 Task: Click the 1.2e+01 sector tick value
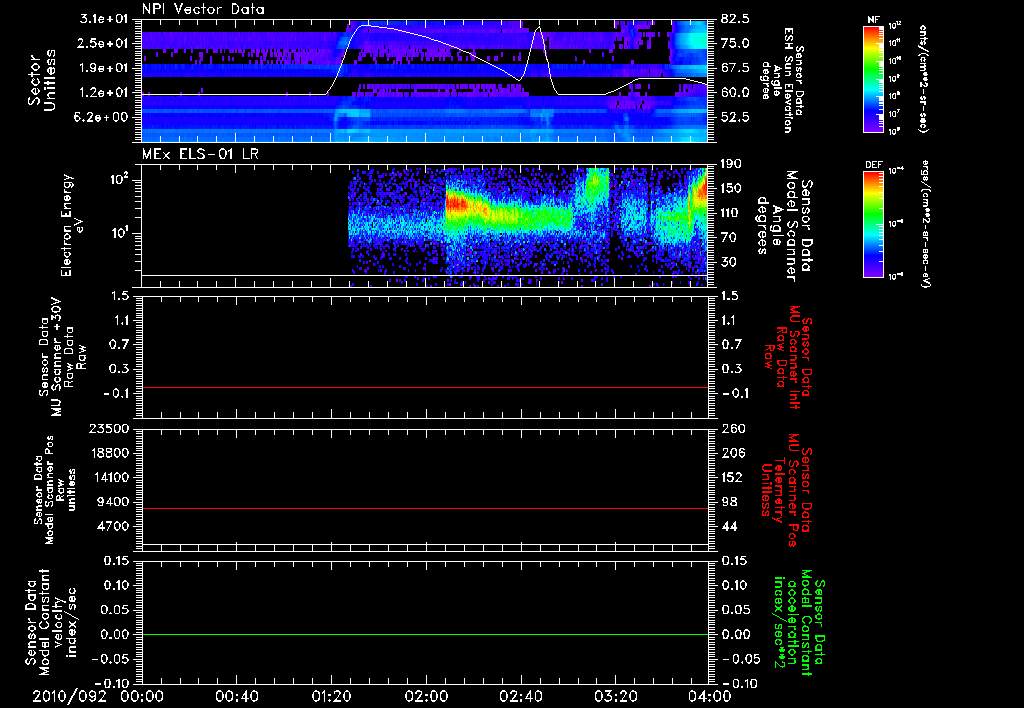[104, 93]
